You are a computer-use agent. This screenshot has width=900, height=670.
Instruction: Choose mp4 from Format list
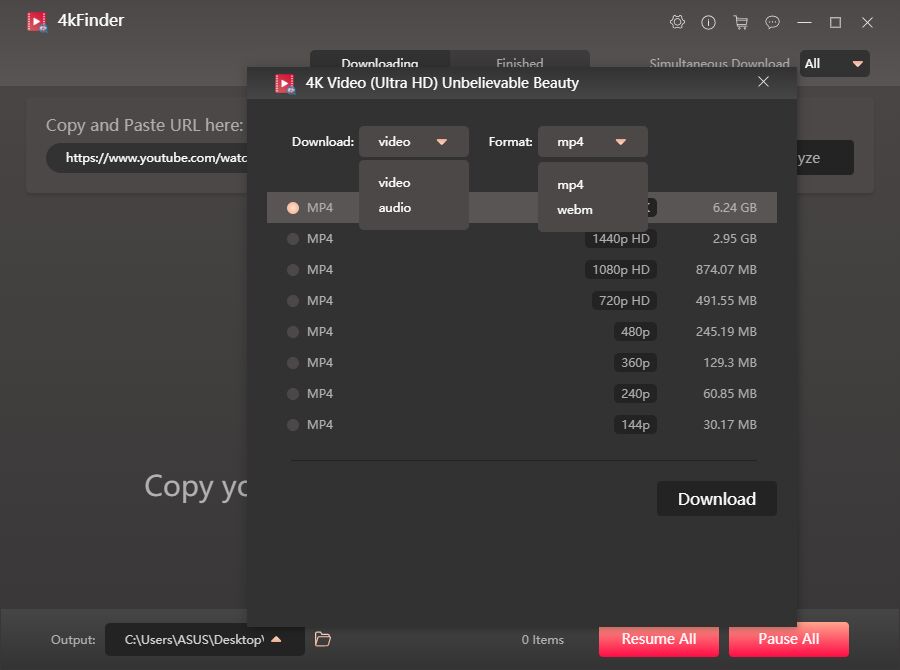click(570, 185)
